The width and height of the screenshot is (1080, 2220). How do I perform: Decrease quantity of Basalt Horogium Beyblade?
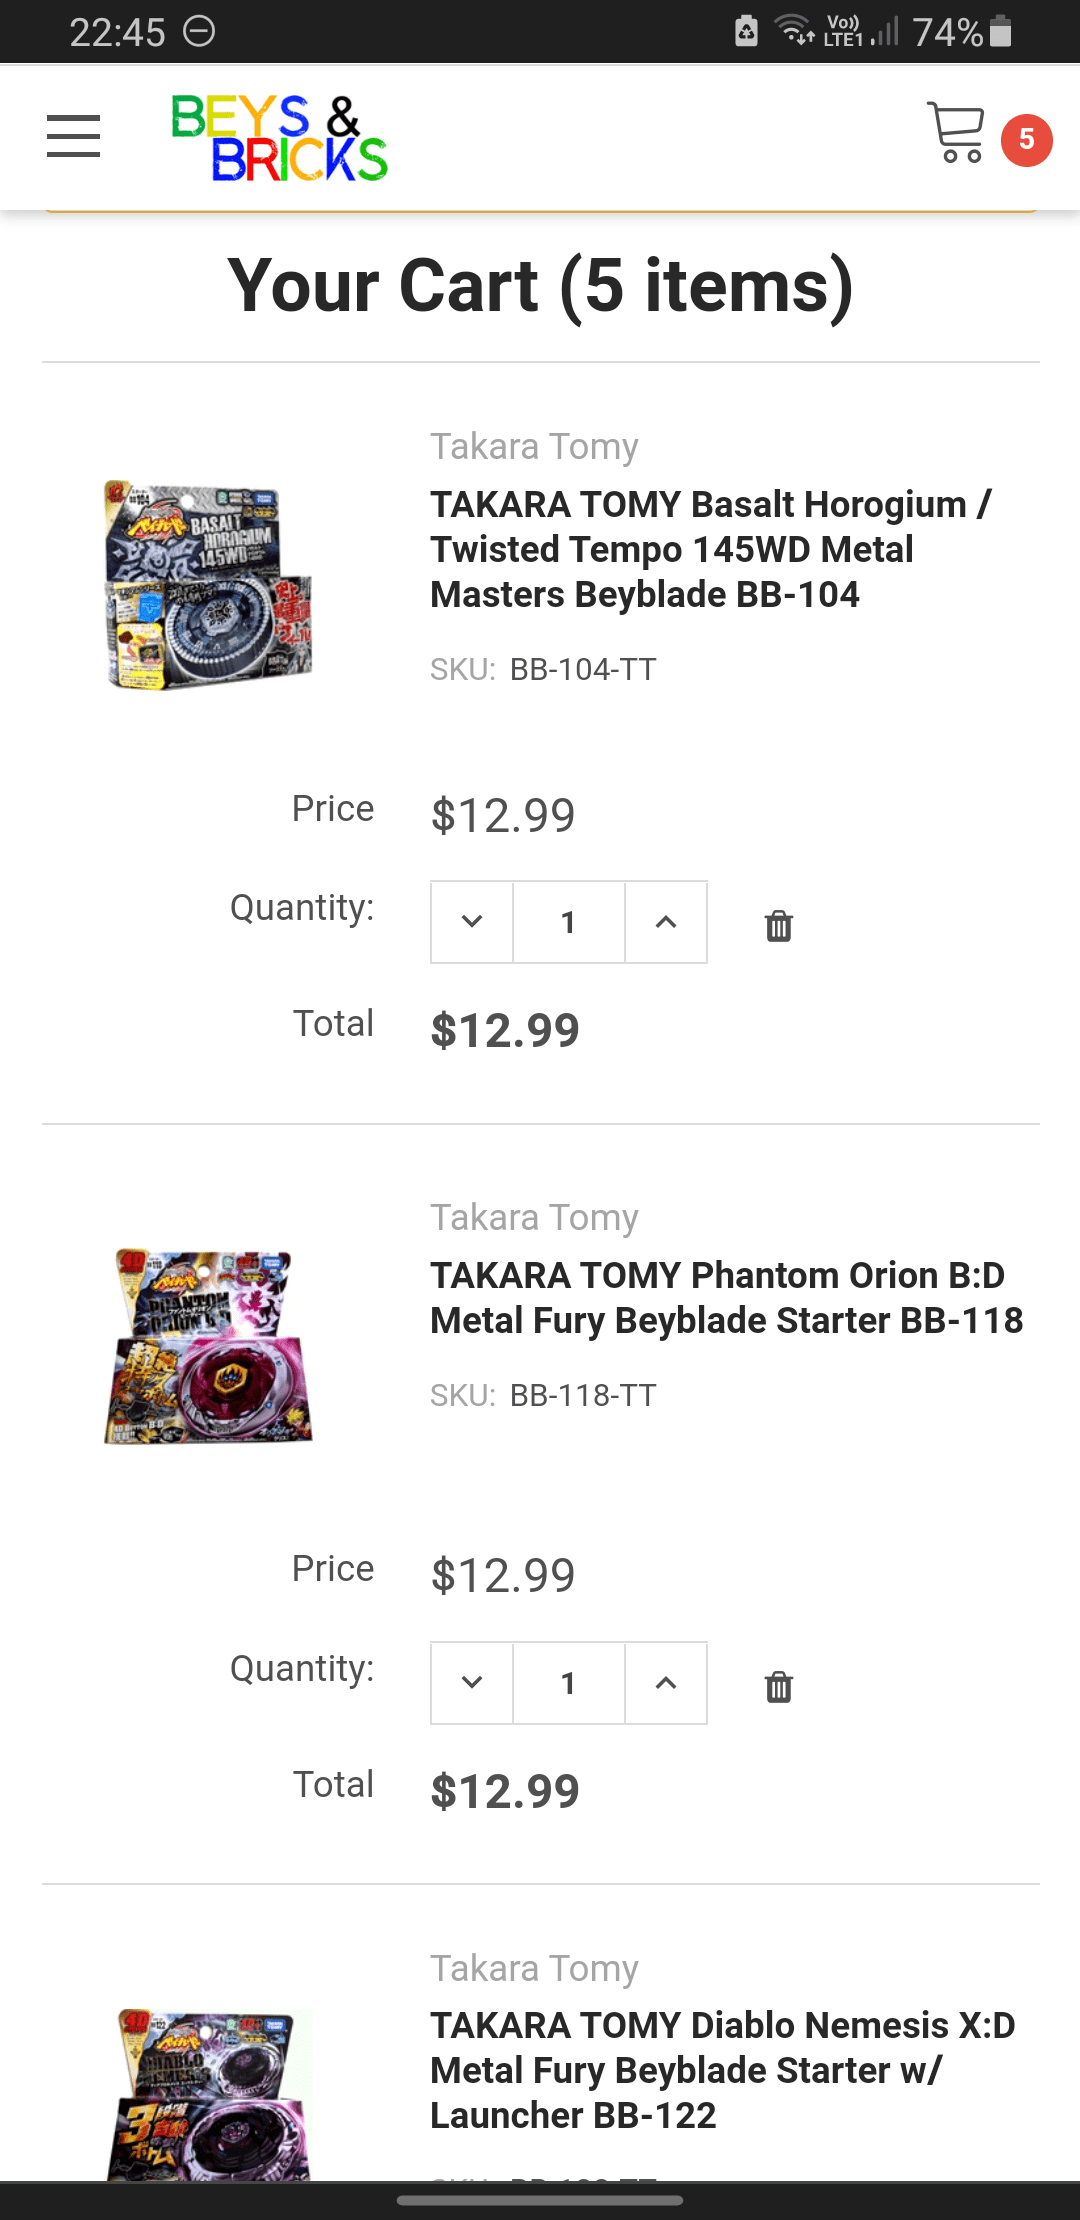click(470, 922)
